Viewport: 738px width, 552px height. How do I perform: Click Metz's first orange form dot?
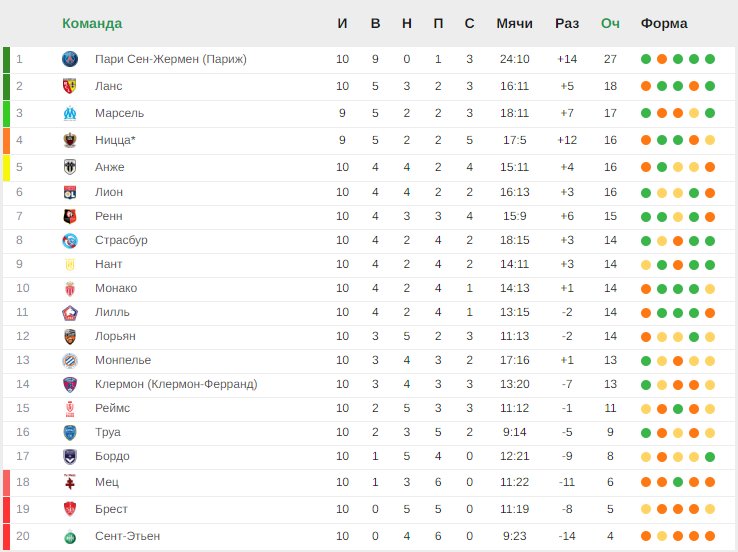pyautogui.click(x=646, y=482)
